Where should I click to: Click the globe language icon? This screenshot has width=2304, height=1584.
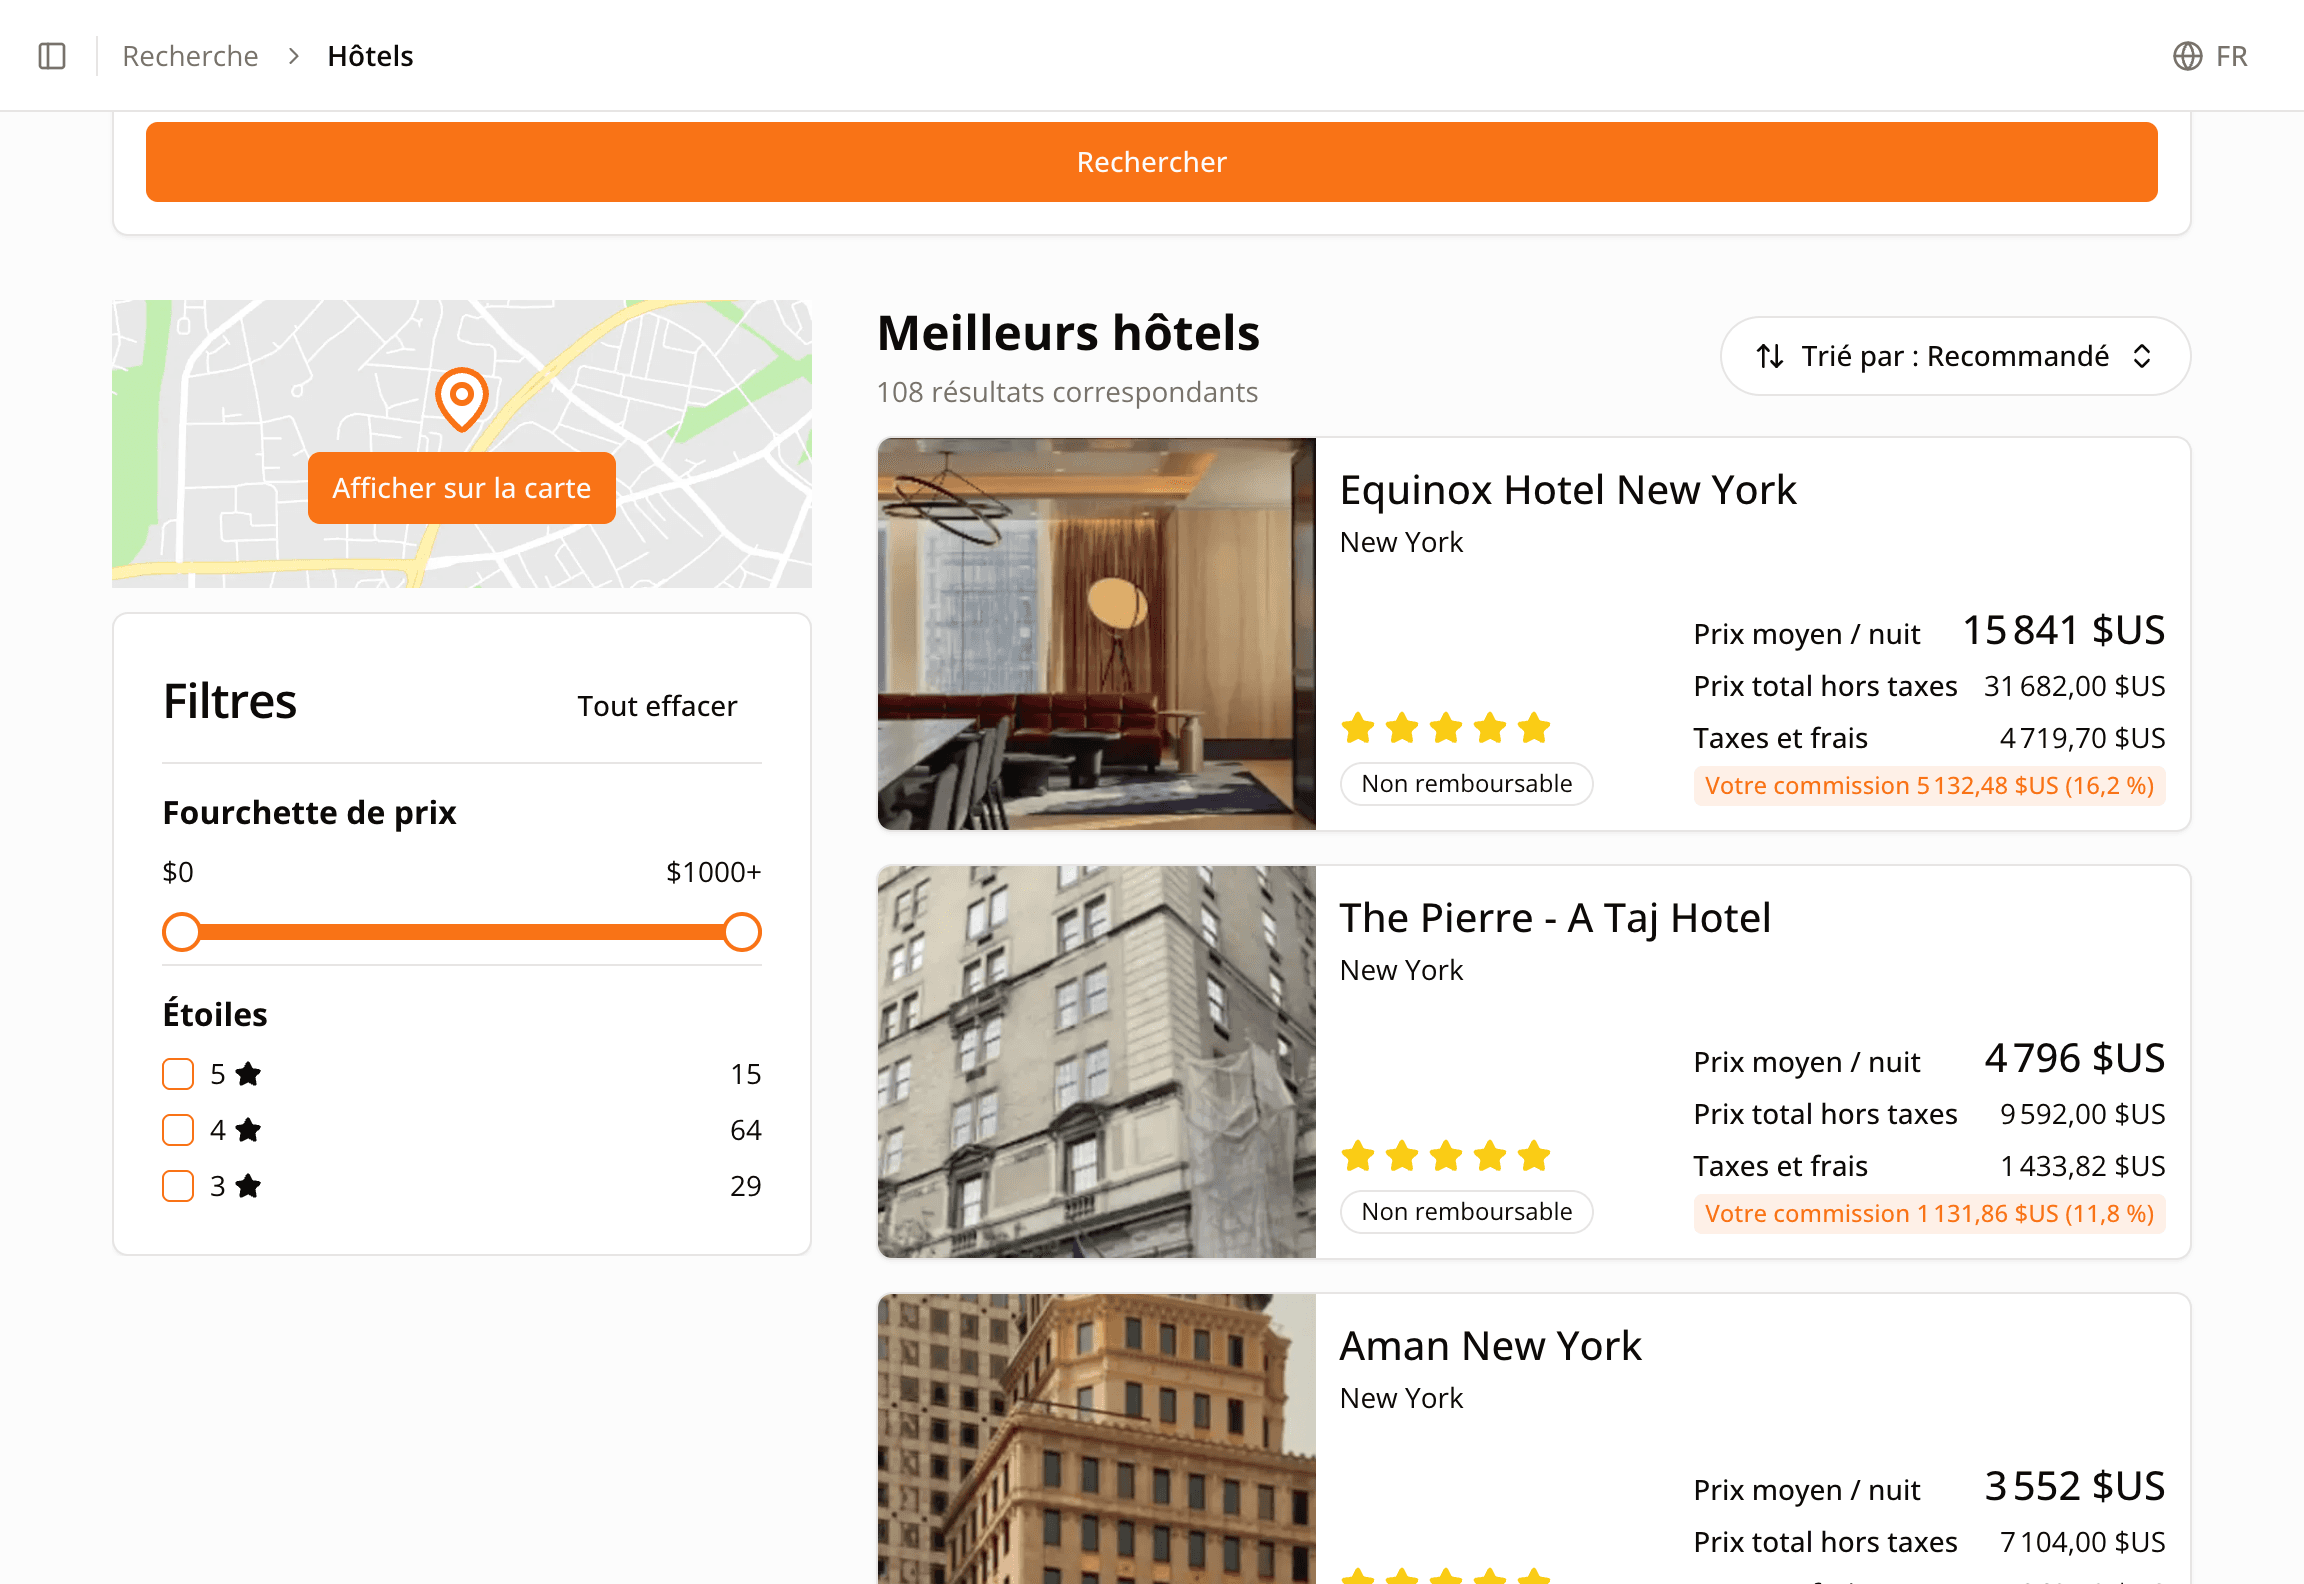point(2187,56)
